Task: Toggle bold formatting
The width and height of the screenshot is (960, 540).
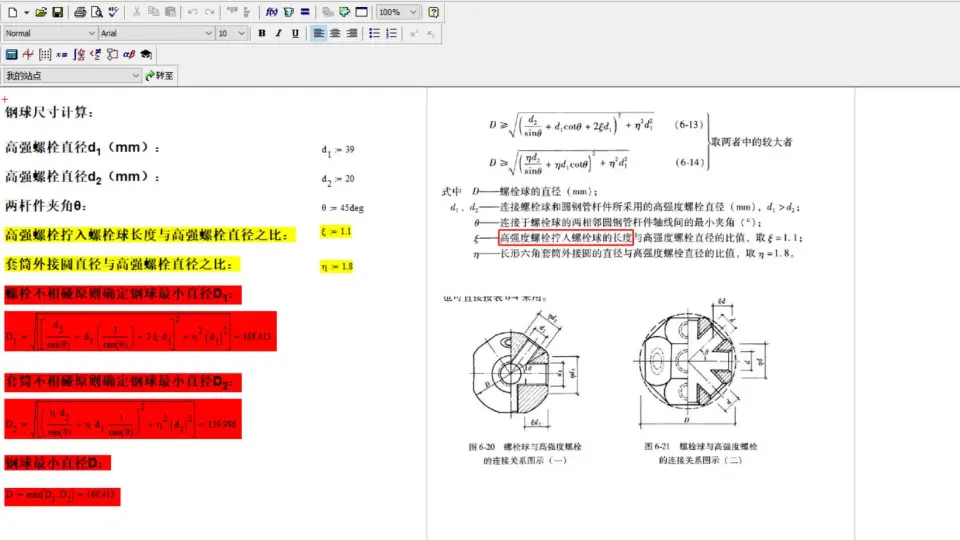Action: (x=262, y=33)
